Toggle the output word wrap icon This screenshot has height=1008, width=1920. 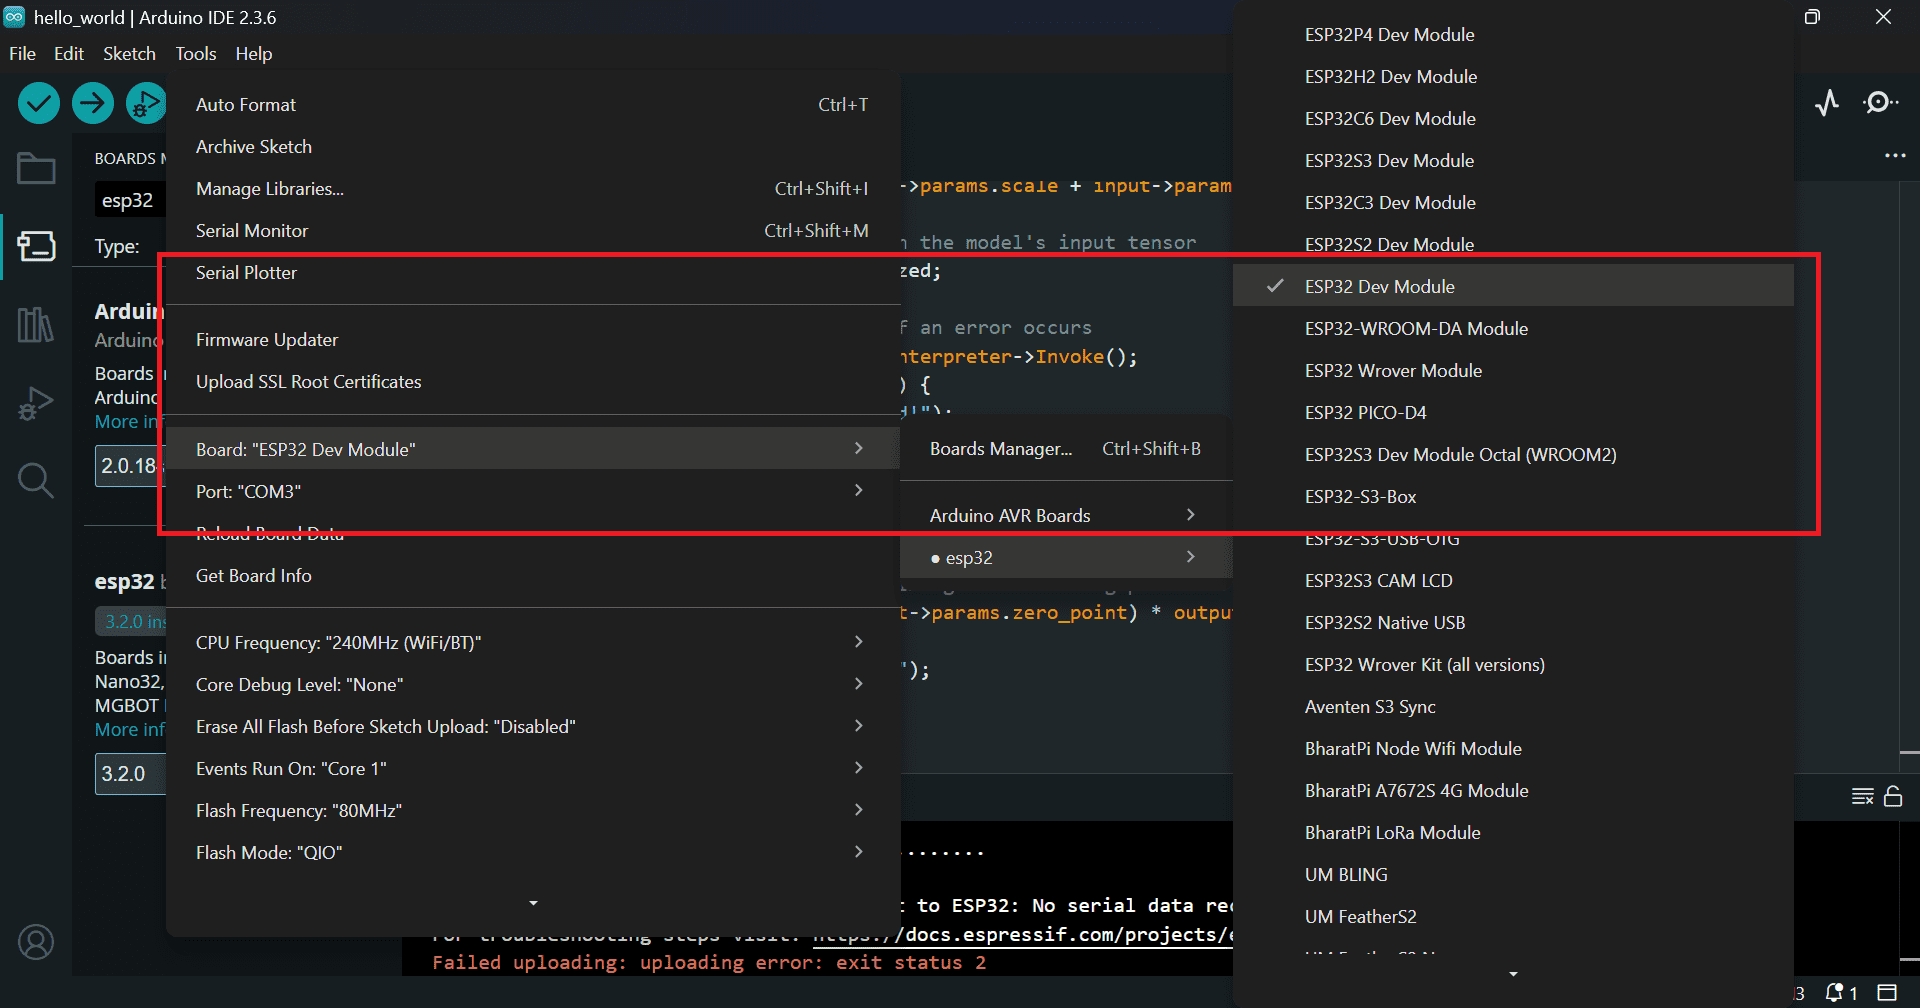(x=1862, y=796)
